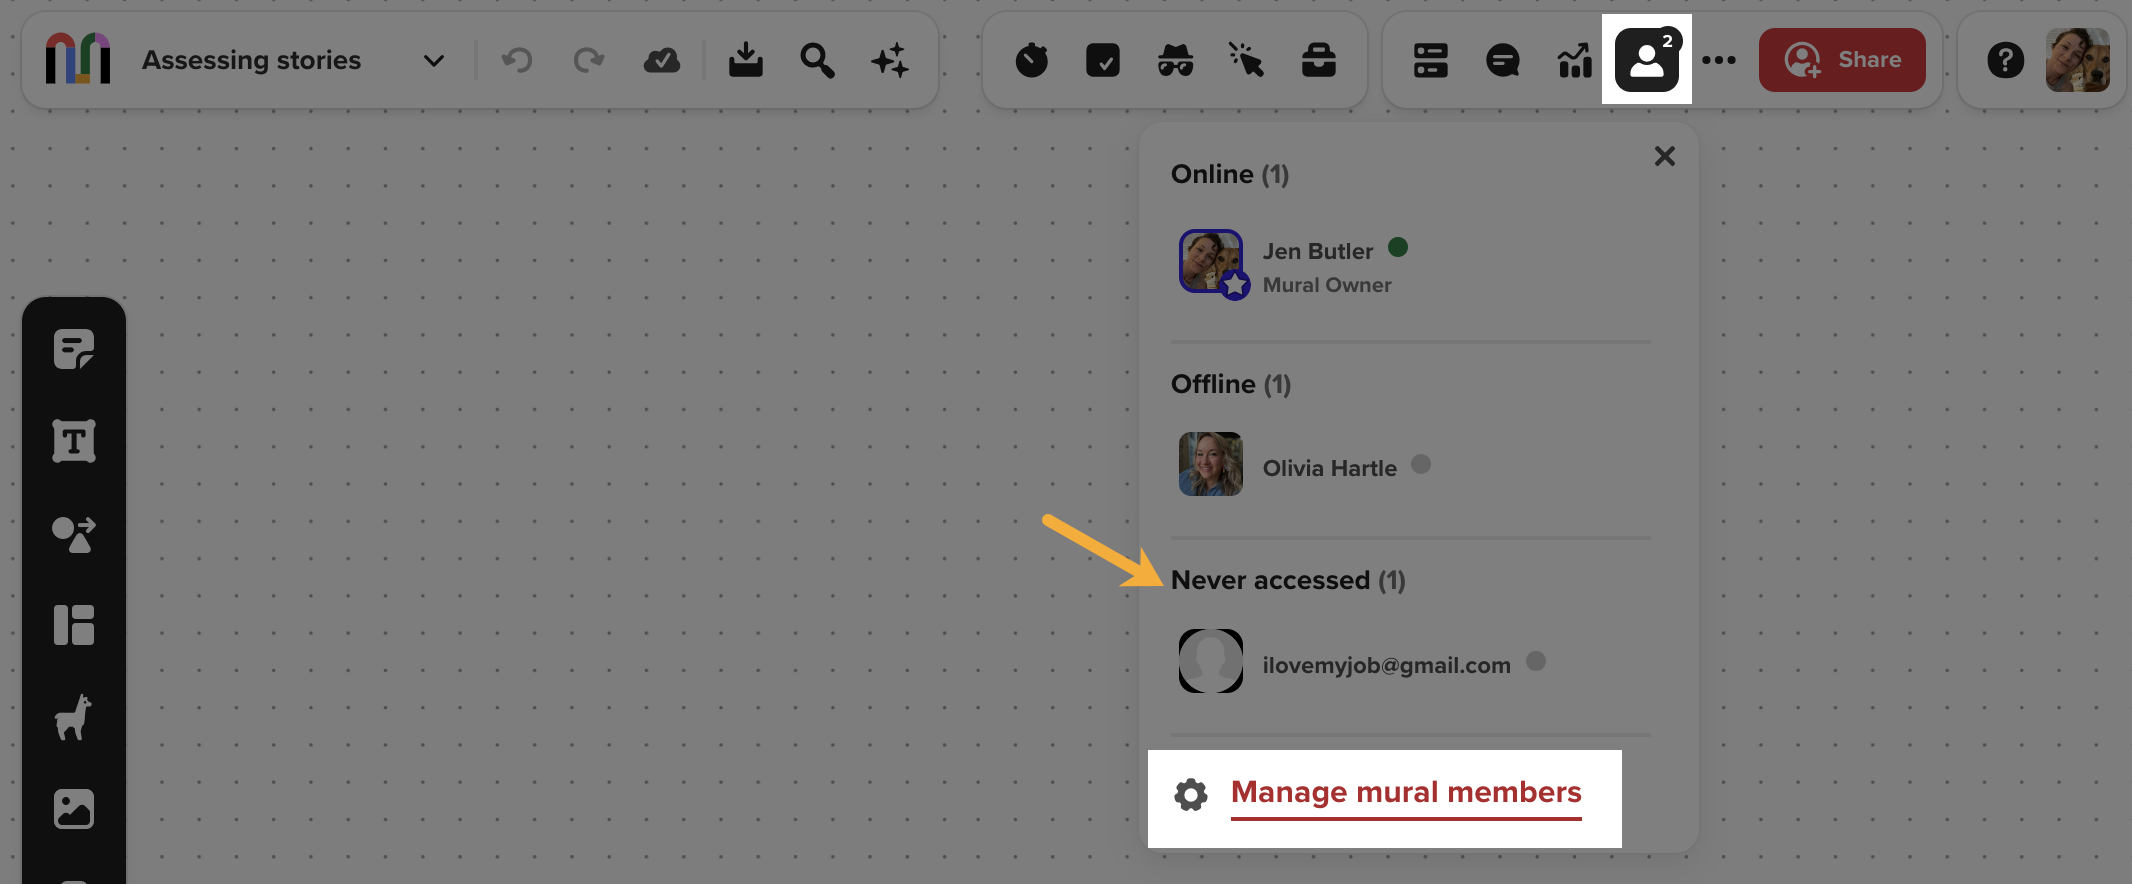2132x884 pixels.
Task: Click the undo arrow icon
Action: click(x=517, y=60)
